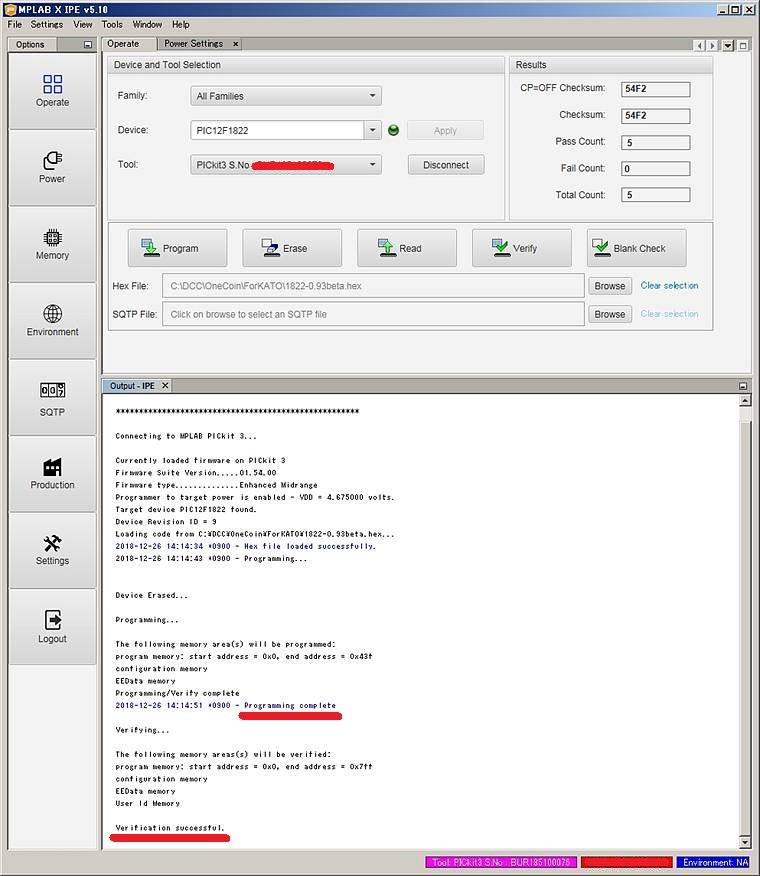Viewport: 760px width, 876px height.
Task: Click the Erase button
Action: [292, 248]
